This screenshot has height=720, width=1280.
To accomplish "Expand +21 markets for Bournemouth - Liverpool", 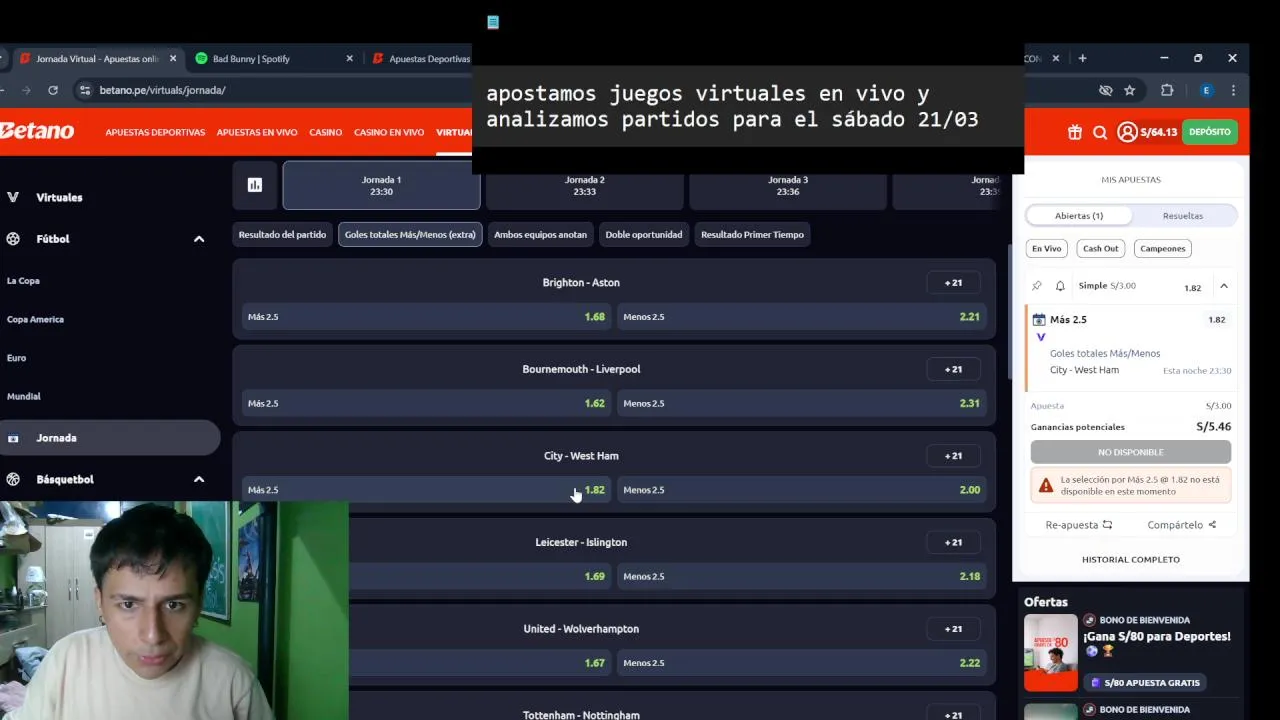I will pos(953,369).
